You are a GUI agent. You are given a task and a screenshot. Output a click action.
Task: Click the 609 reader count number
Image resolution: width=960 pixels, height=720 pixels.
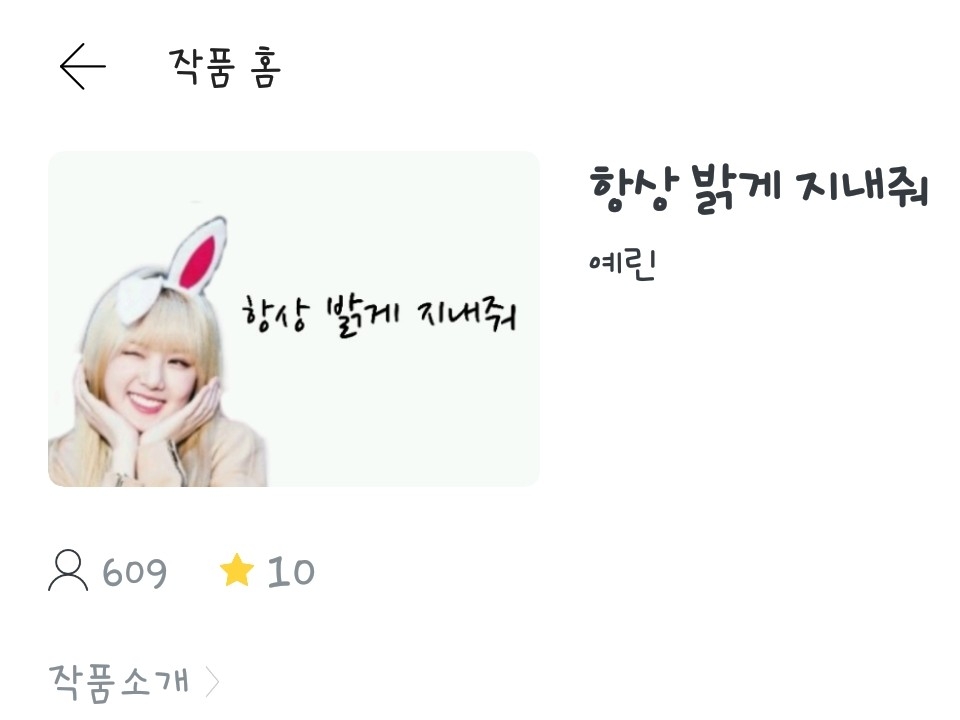(x=134, y=572)
